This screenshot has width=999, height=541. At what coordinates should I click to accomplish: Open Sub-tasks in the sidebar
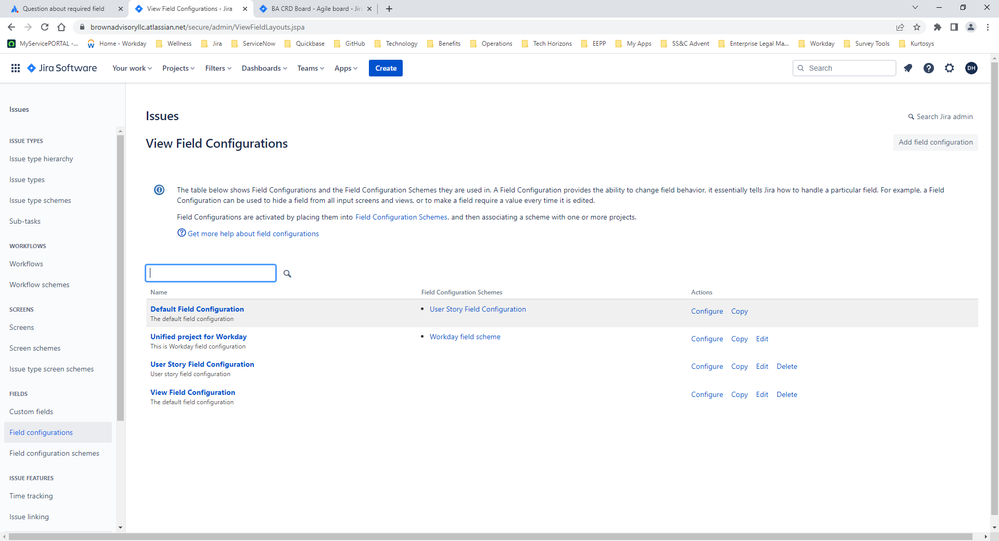pos(25,221)
